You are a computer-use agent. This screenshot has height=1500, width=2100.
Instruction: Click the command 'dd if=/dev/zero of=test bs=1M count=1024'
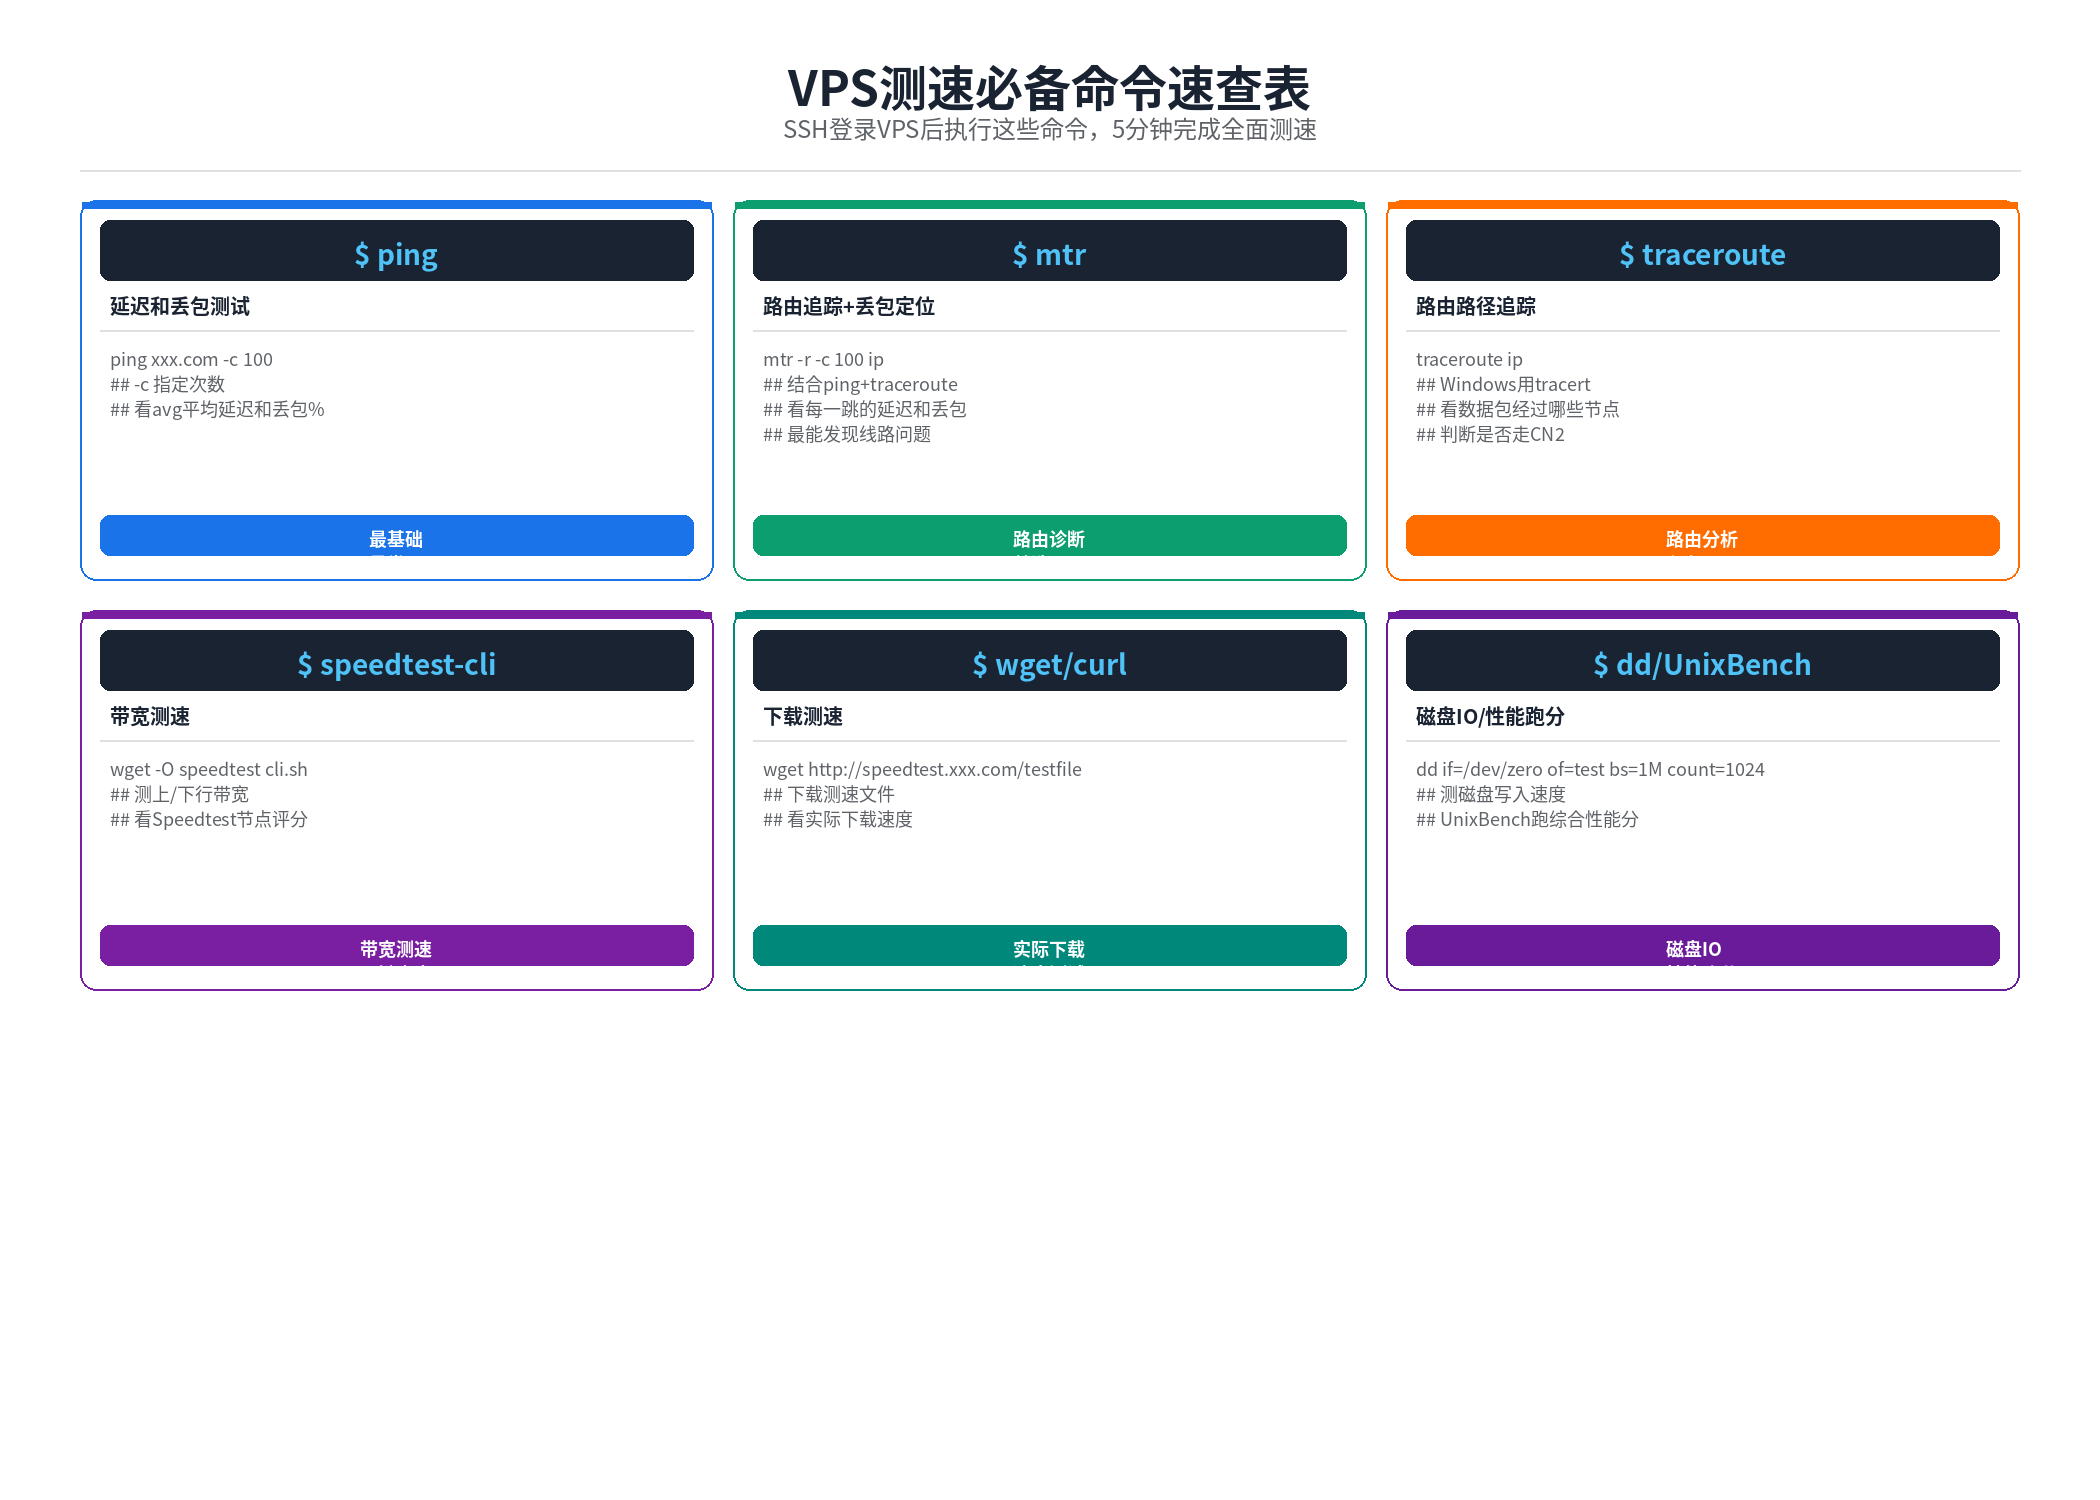click(x=1590, y=770)
